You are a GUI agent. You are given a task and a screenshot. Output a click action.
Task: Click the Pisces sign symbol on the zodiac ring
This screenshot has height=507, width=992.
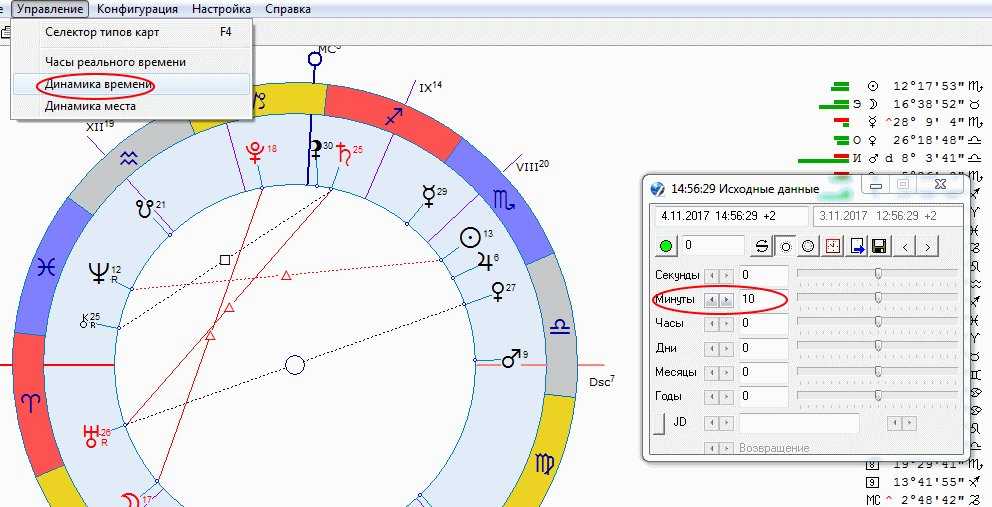pos(46,268)
